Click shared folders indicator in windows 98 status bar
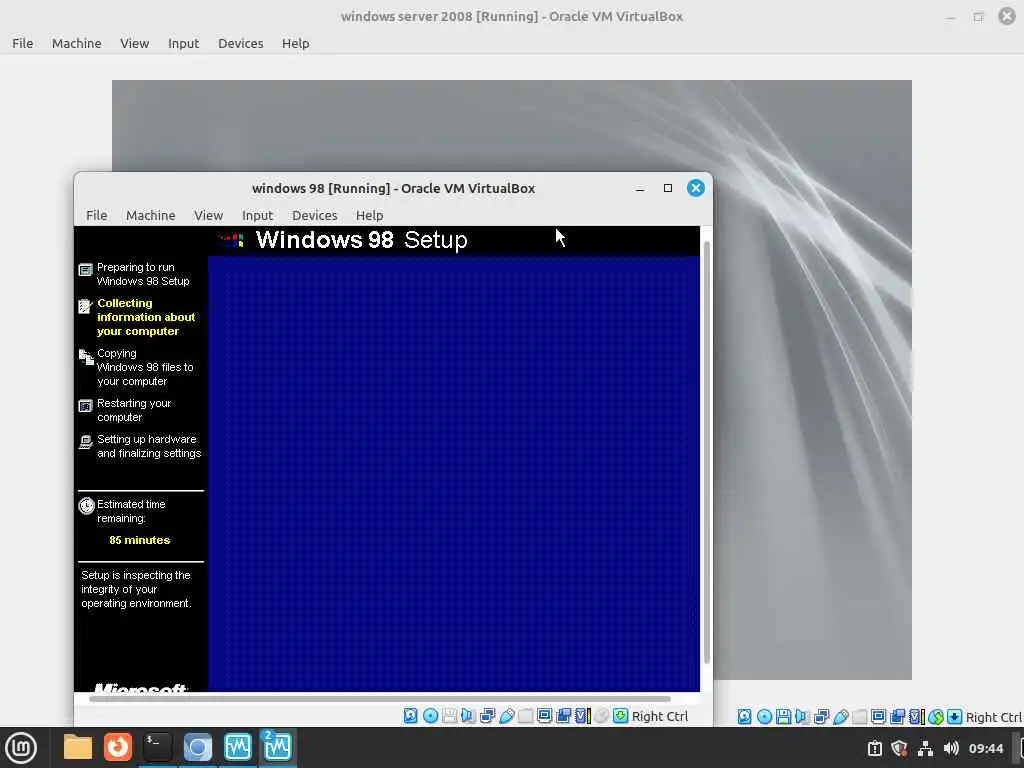Screen dimensions: 1024x768 (525, 716)
